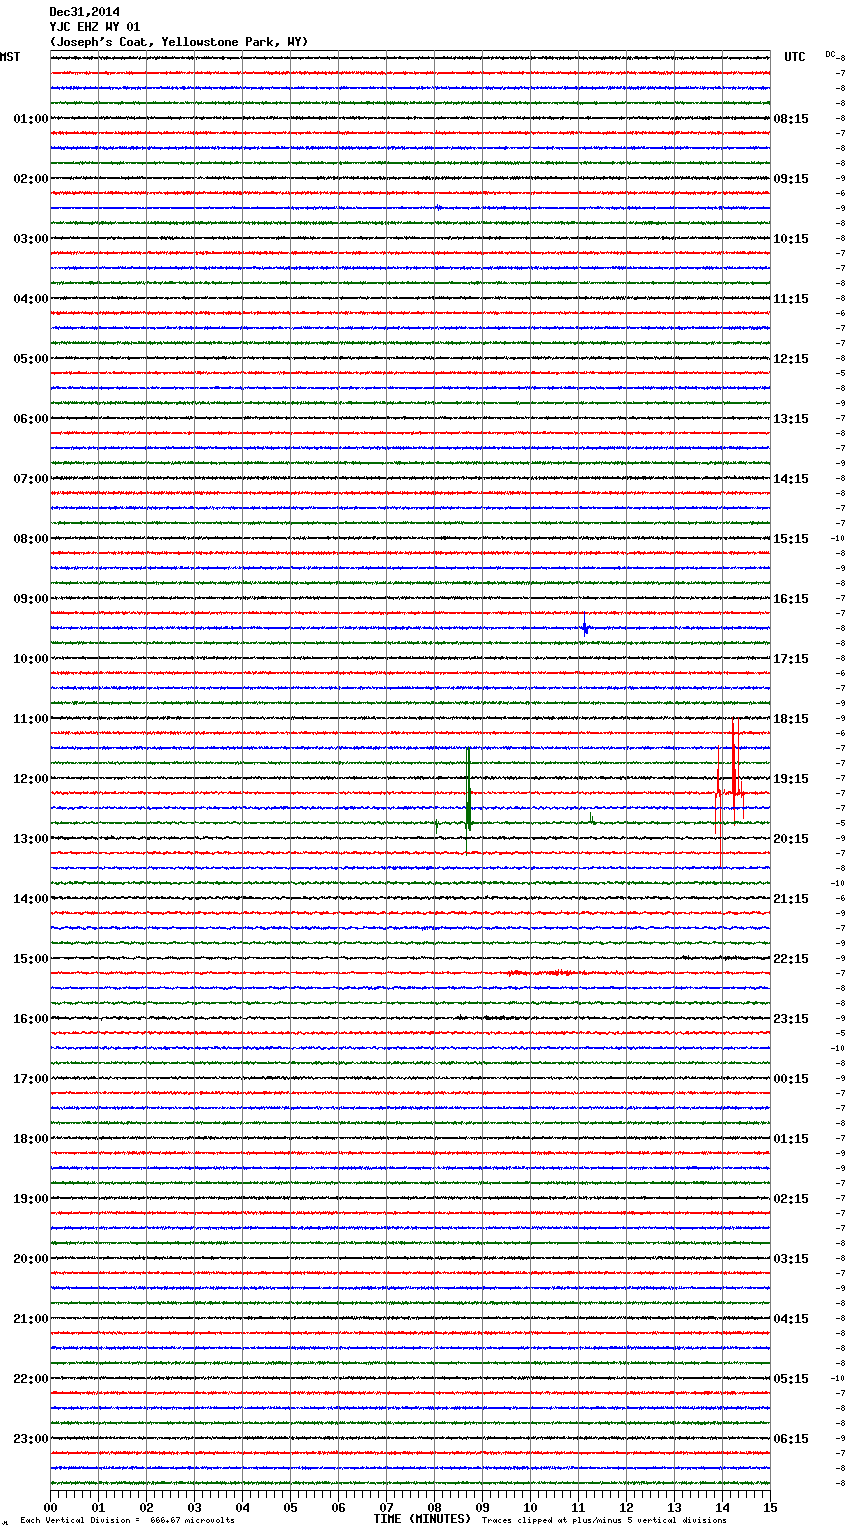The height and width of the screenshot is (1534, 850).
Task: Select the 07:00 MST time label
Action: click(x=31, y=479)
